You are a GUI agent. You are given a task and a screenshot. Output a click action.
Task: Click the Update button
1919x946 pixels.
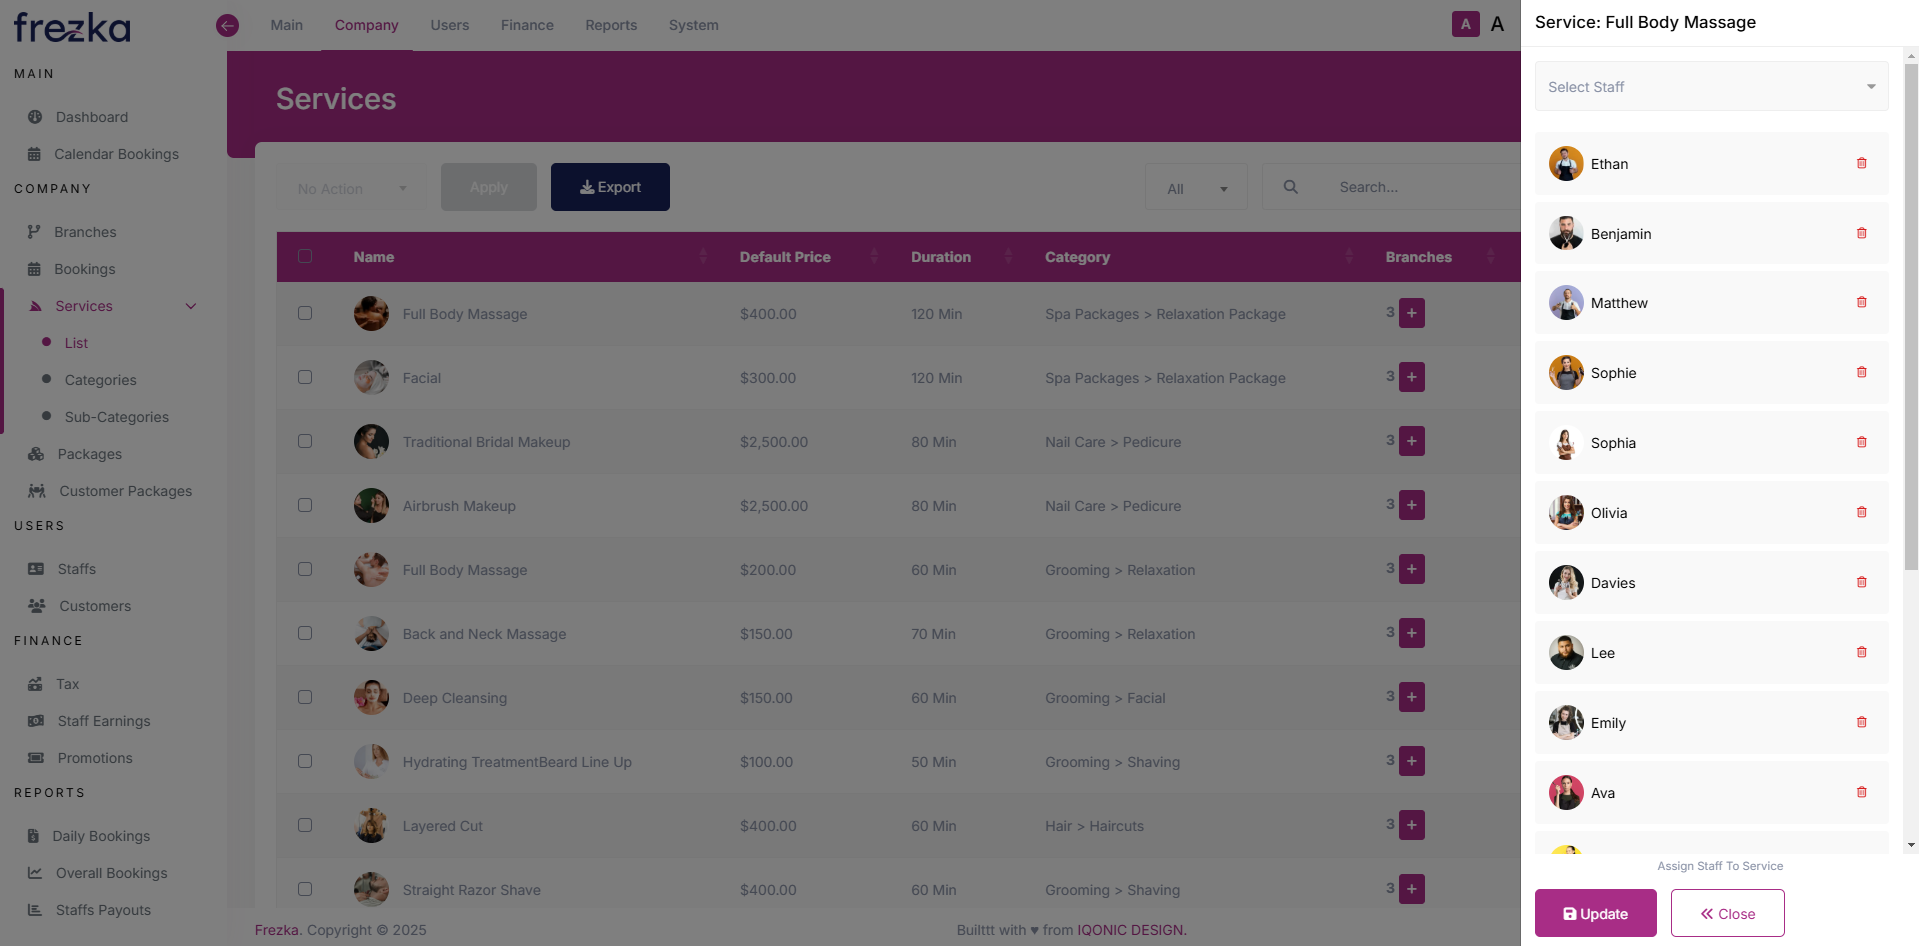tap(1595, 913)
